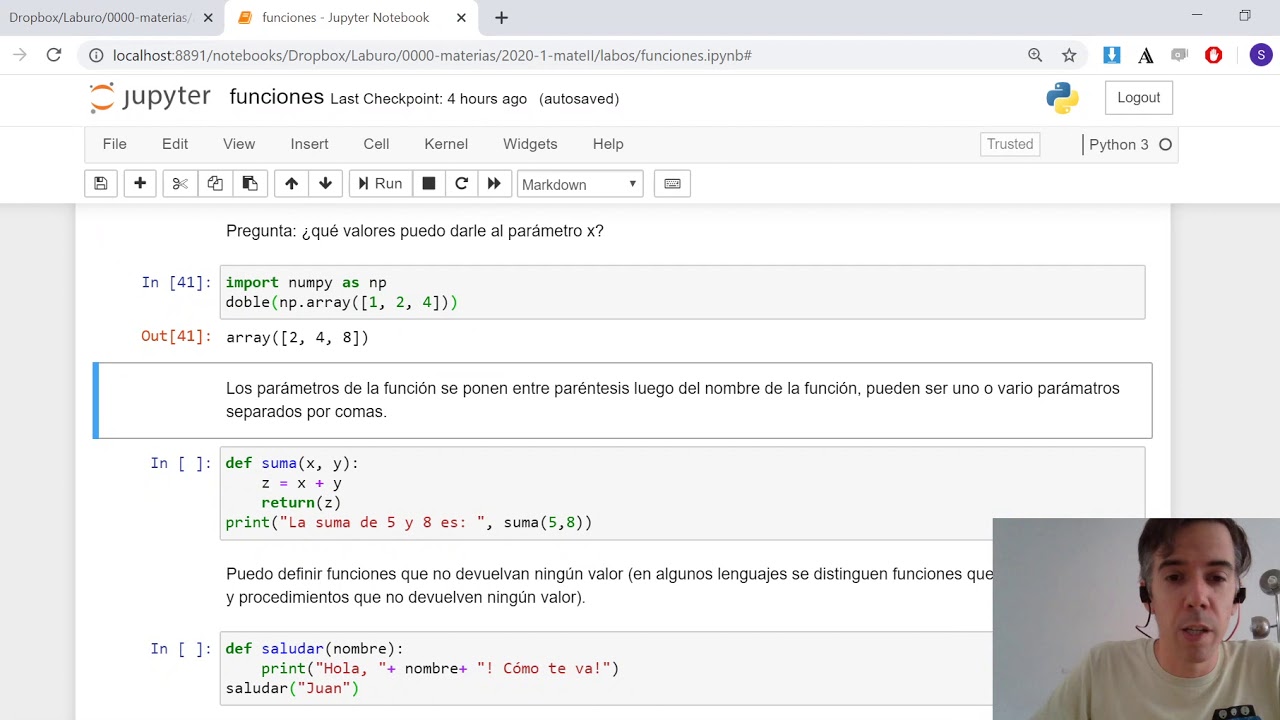Move selected cell up with arrow
The image size is (1280, 720).
tap(291, 184)
